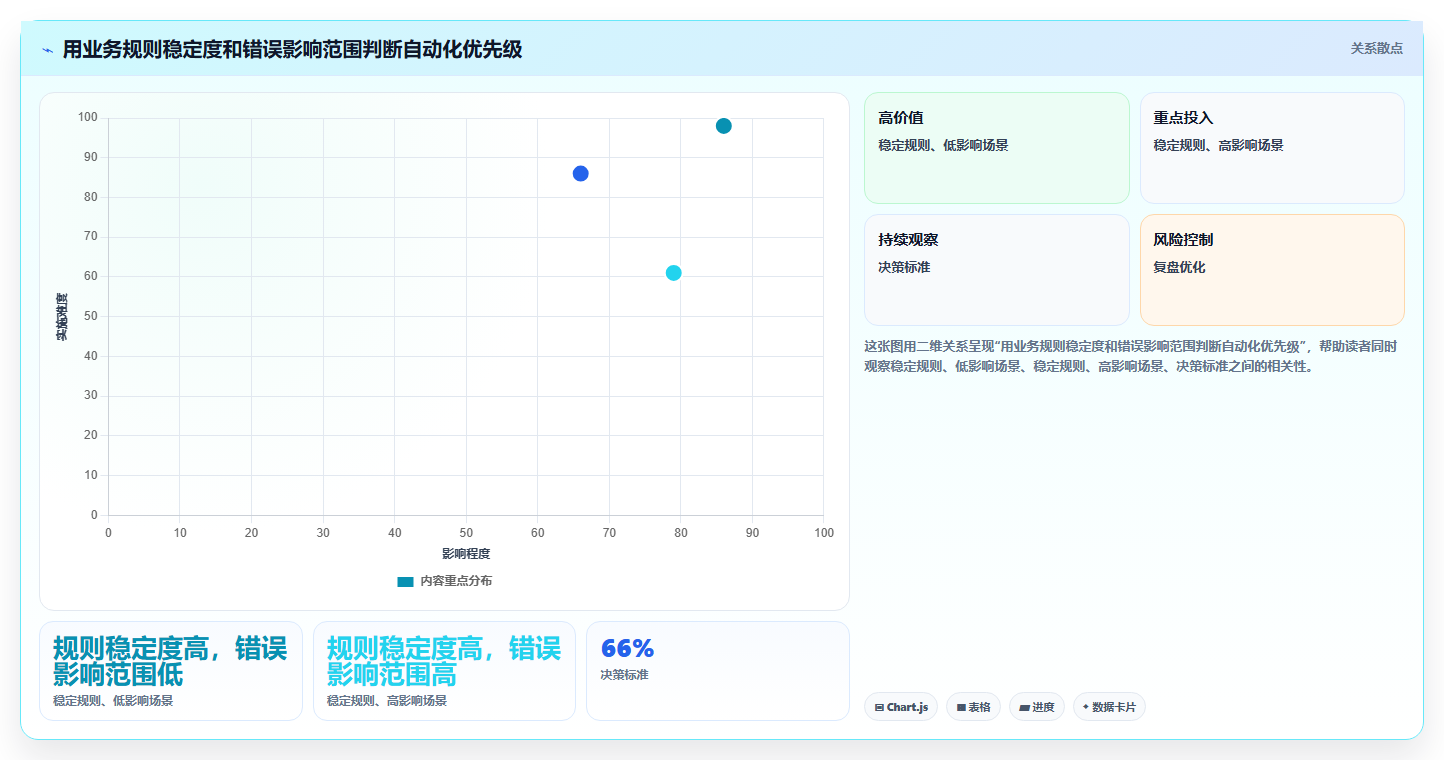The height and width of the screenshot is (760, 1444).
Task: Click 稳定规则、低影响场景 under 高价值 heading
Action: [943, 145]
